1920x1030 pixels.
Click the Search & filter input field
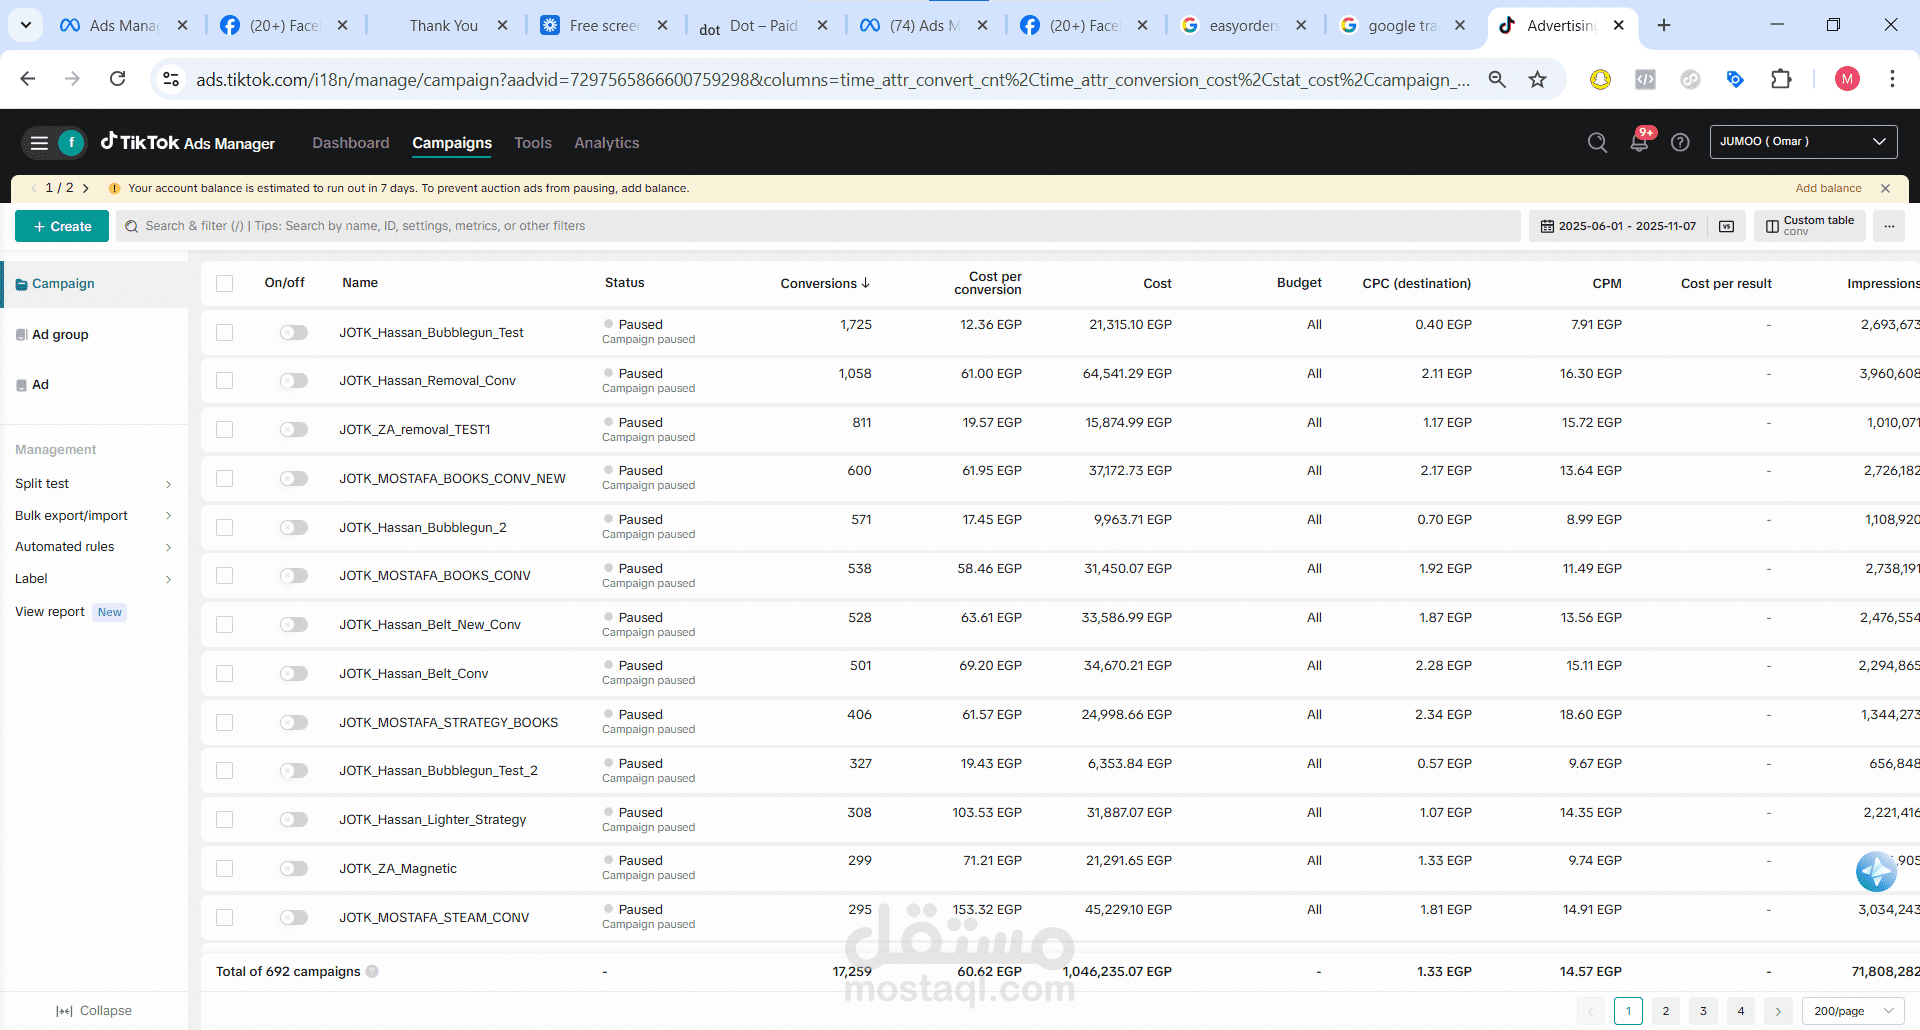[818, 226]
